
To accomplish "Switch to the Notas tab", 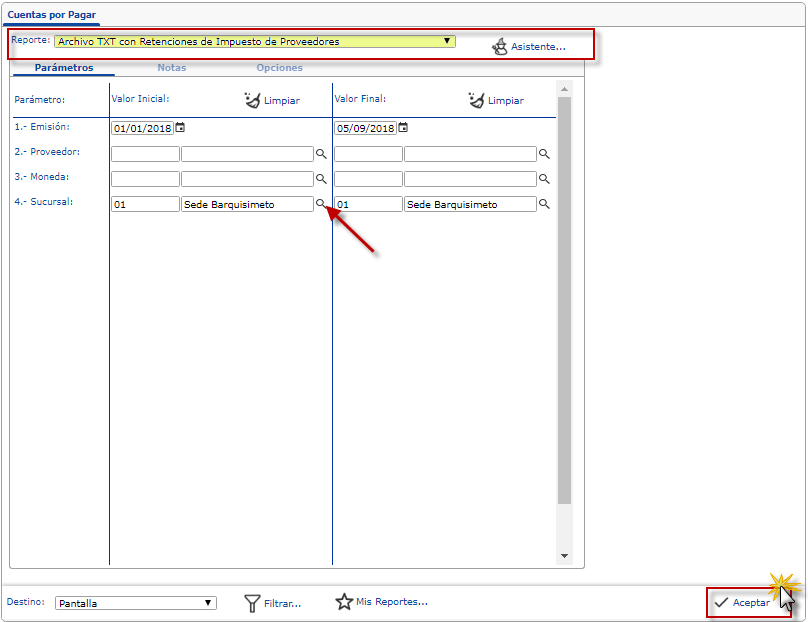I will click(x=171, y=68).
